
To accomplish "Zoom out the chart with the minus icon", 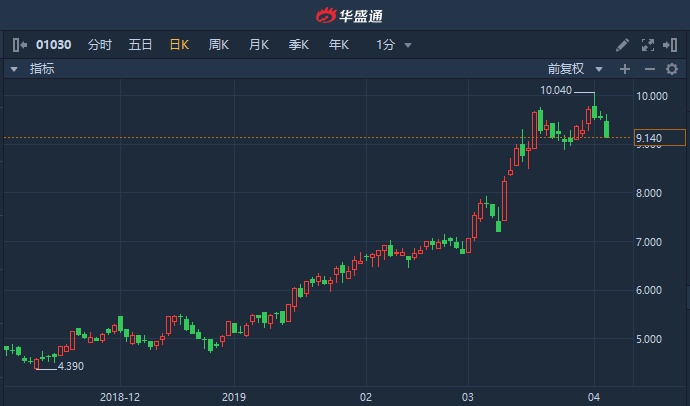I will point(650,69).
